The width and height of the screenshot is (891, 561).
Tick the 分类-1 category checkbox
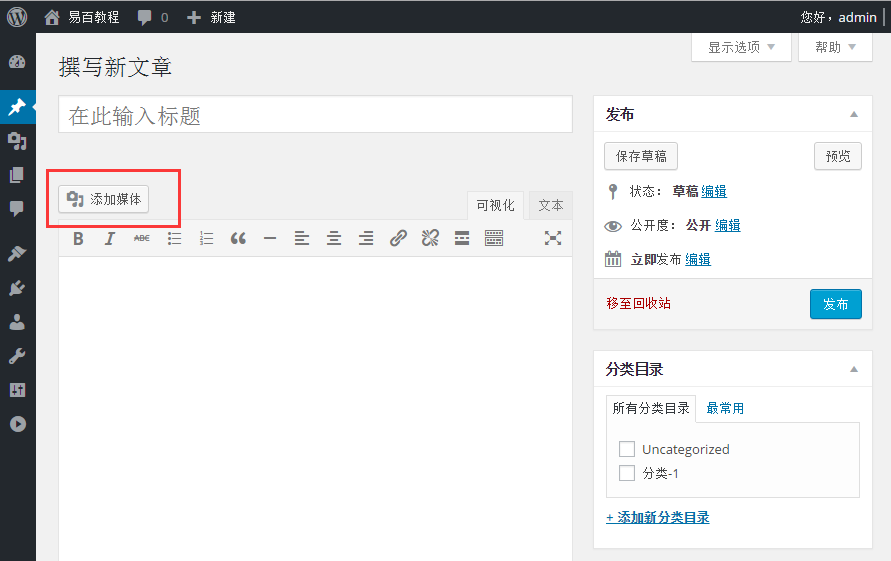(x=627, y=473)
